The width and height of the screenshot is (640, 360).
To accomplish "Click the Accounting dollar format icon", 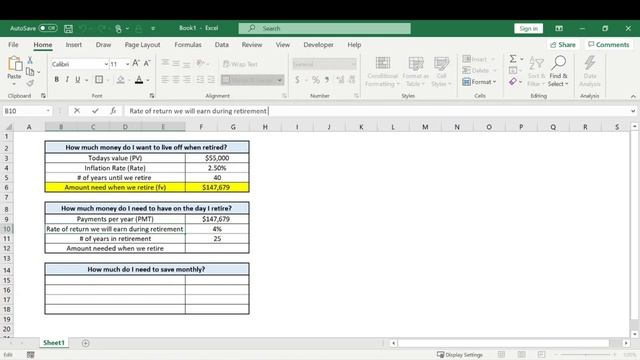I will coord(297,80).
